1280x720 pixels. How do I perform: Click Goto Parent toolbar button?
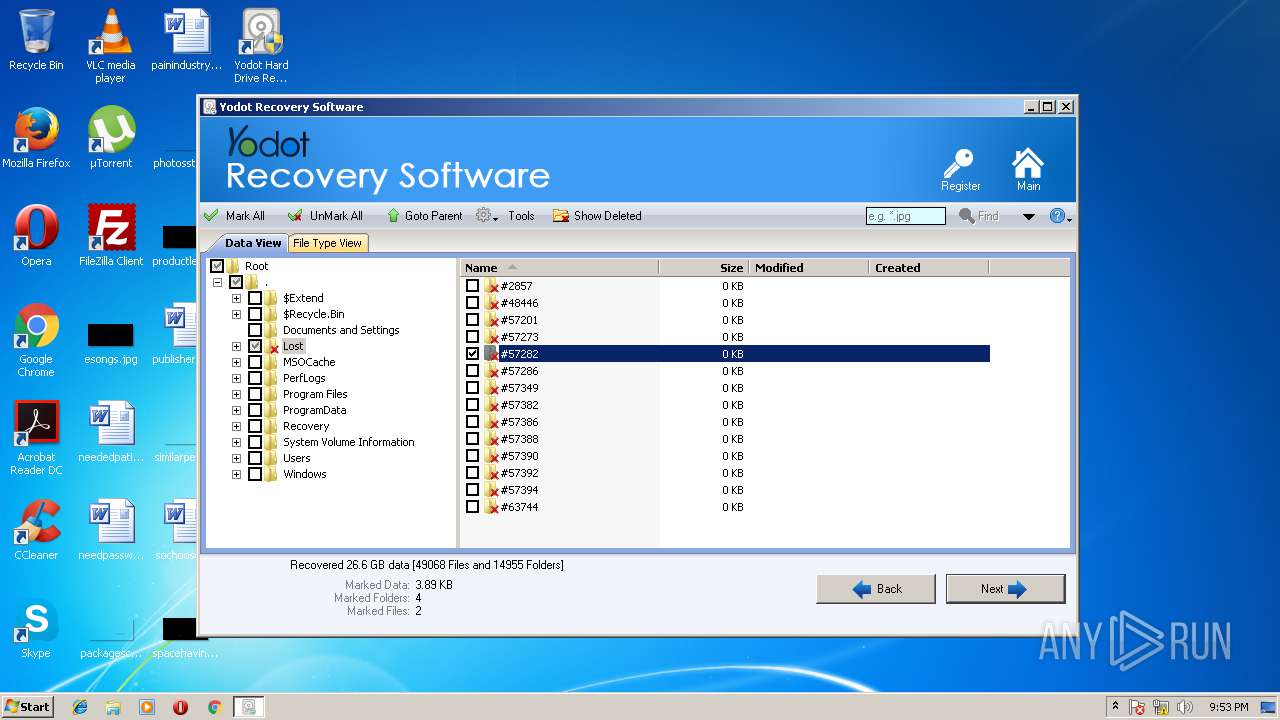[424, 216]
